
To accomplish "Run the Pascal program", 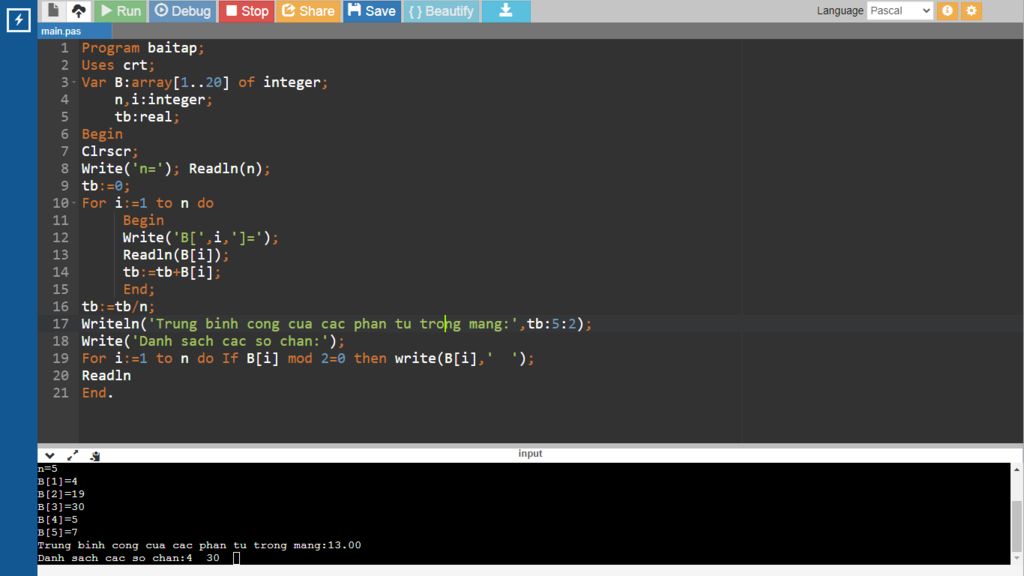I will tap(120, 10).
